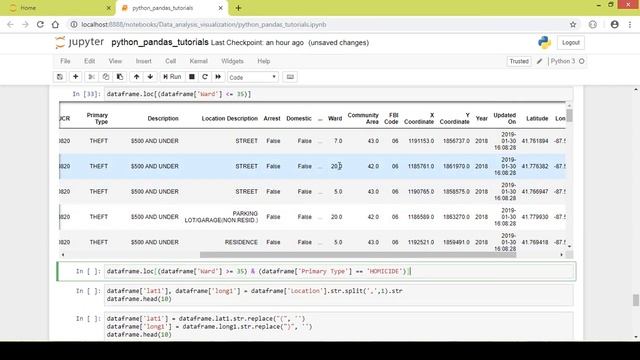The height and width of the screenshot is (360, 640).
Task: Click code cell filtering HOMICIDE primary type
Action: tap(340, 271)
